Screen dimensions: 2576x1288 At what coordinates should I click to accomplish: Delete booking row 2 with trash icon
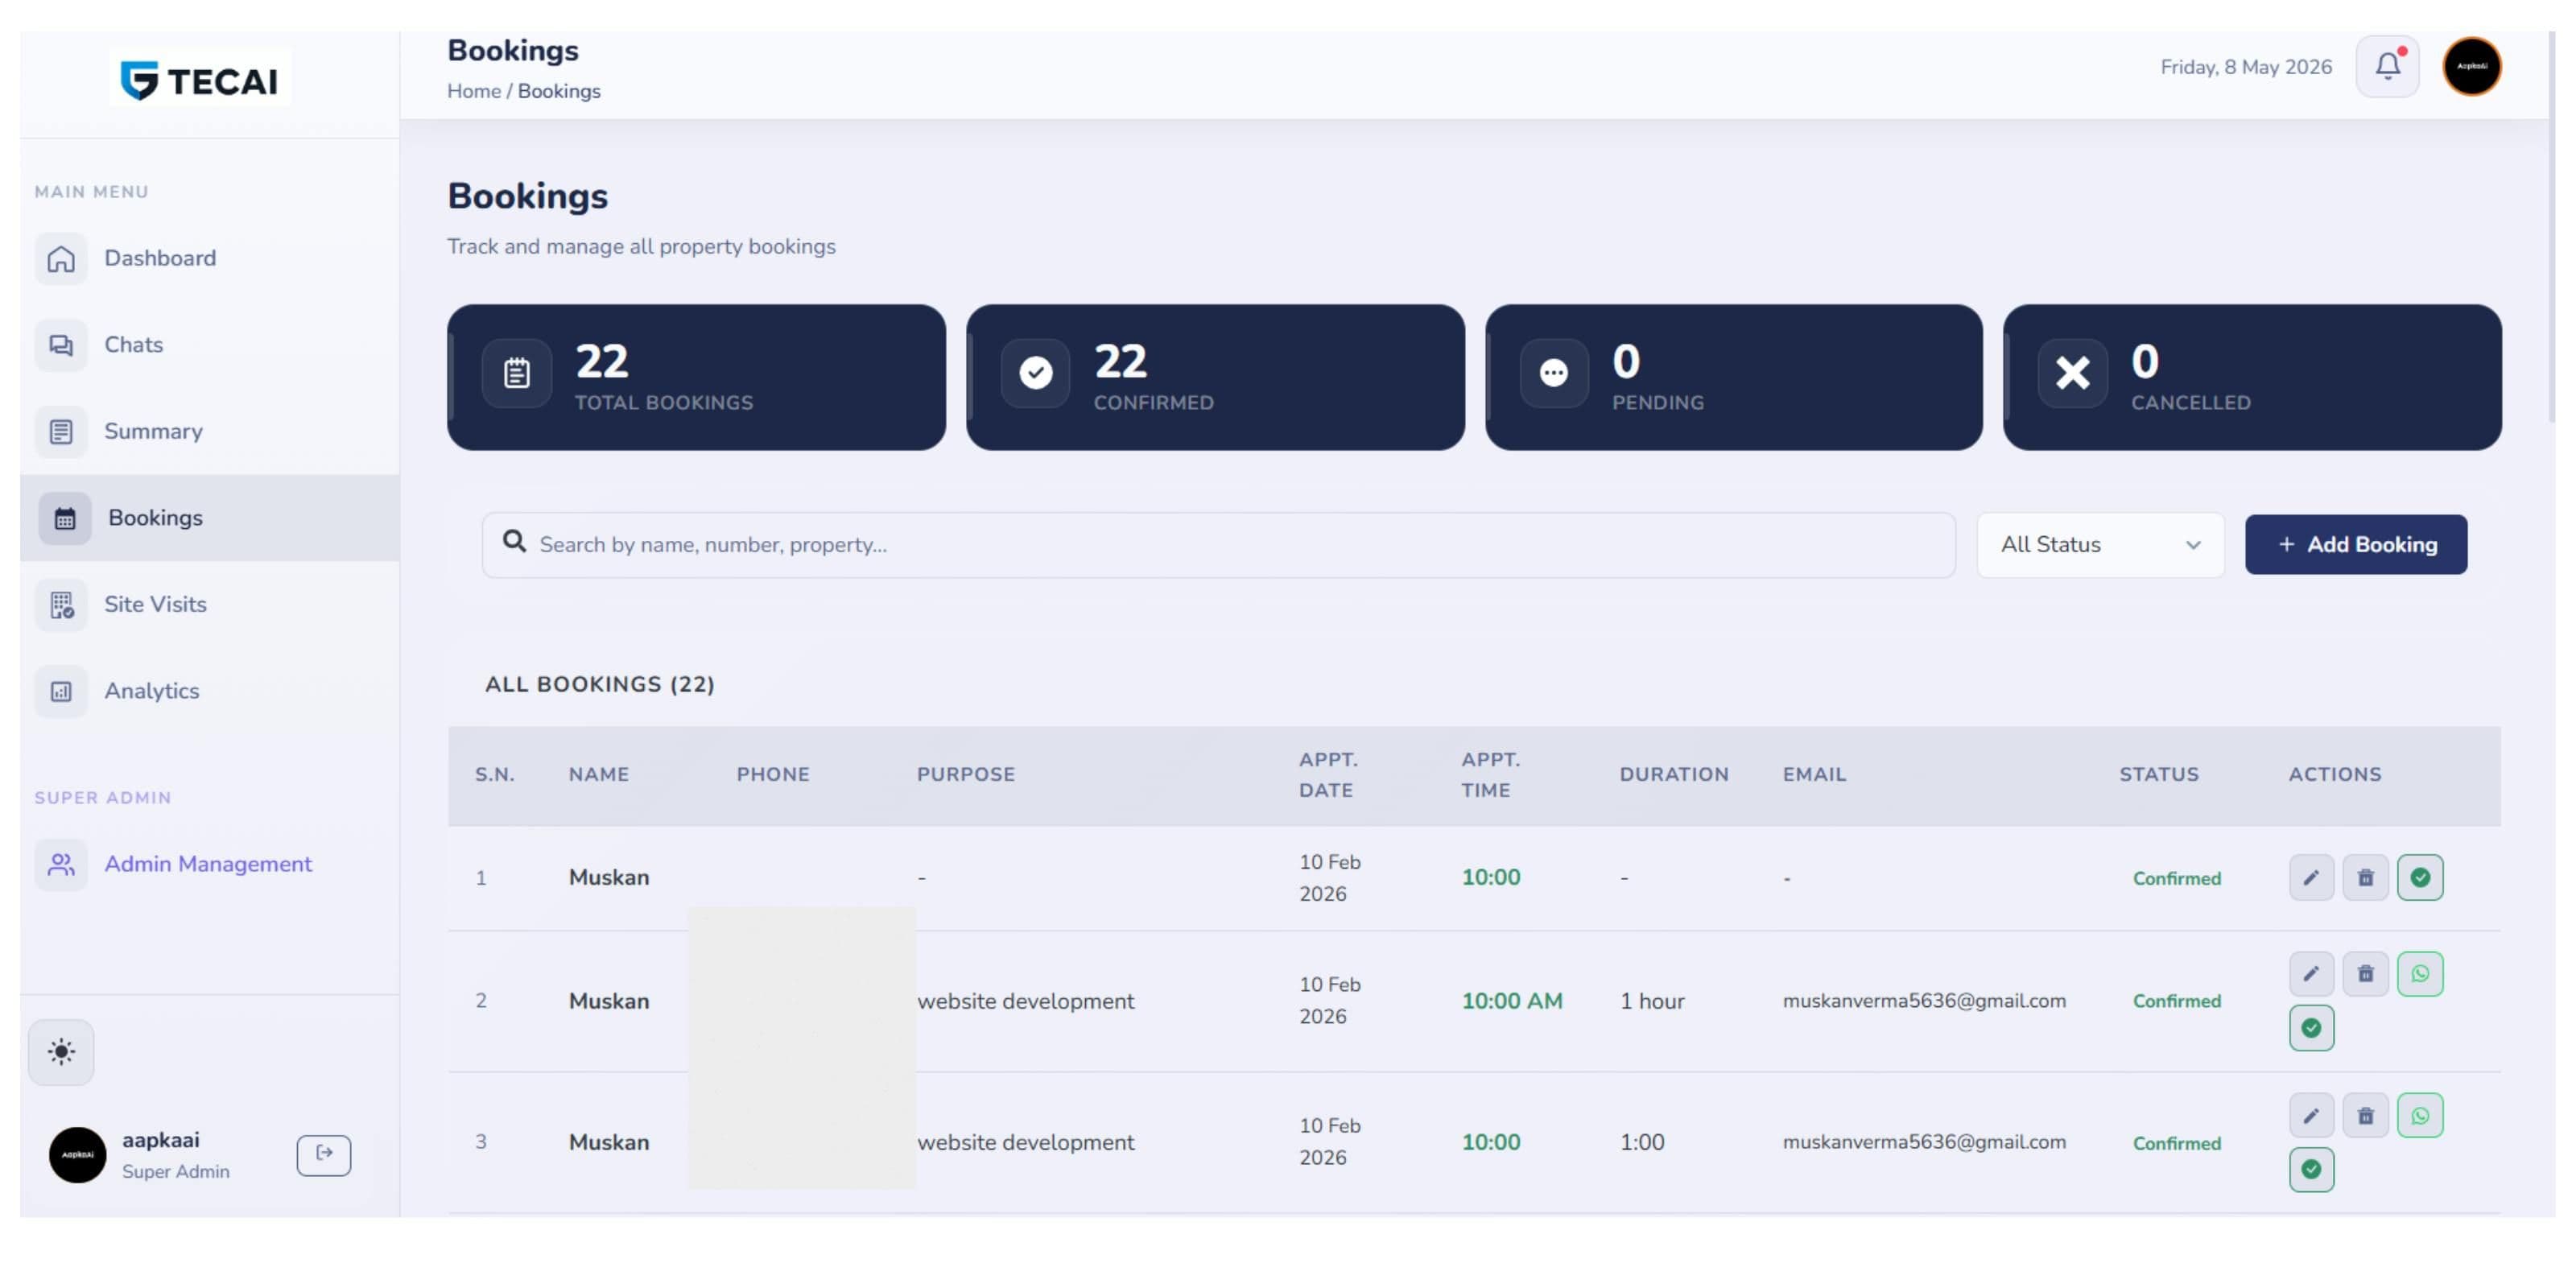coord(2365,974)
